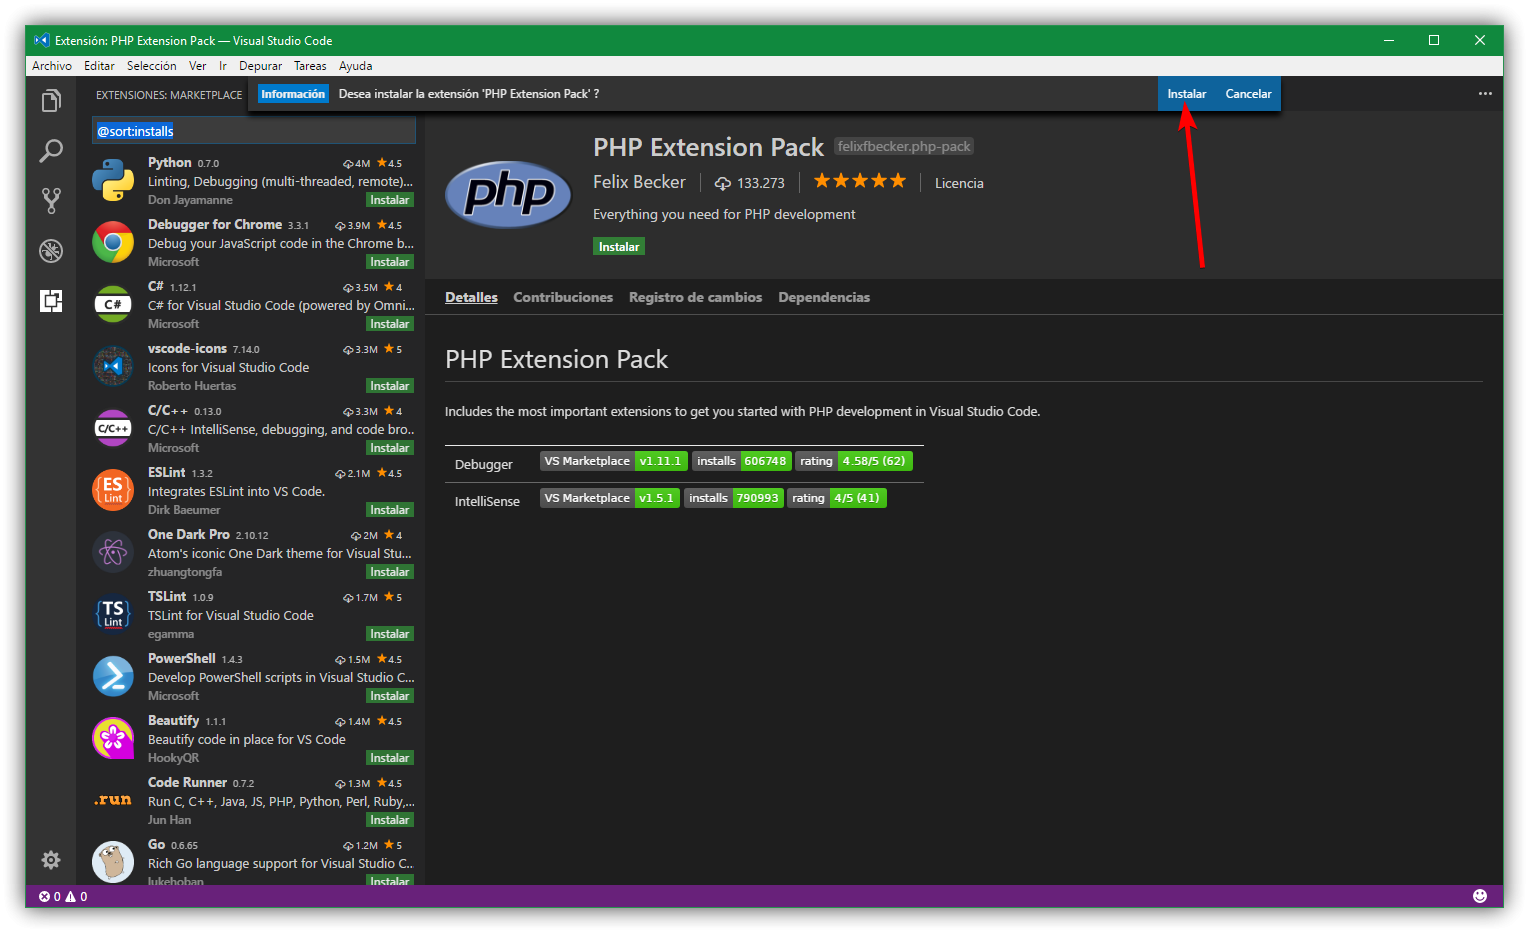The width and height of the screenshot is (1529, 933).
Task: Click the Debugger for Chrome icon
Action: pyautogui.click(x=113, y=243)
